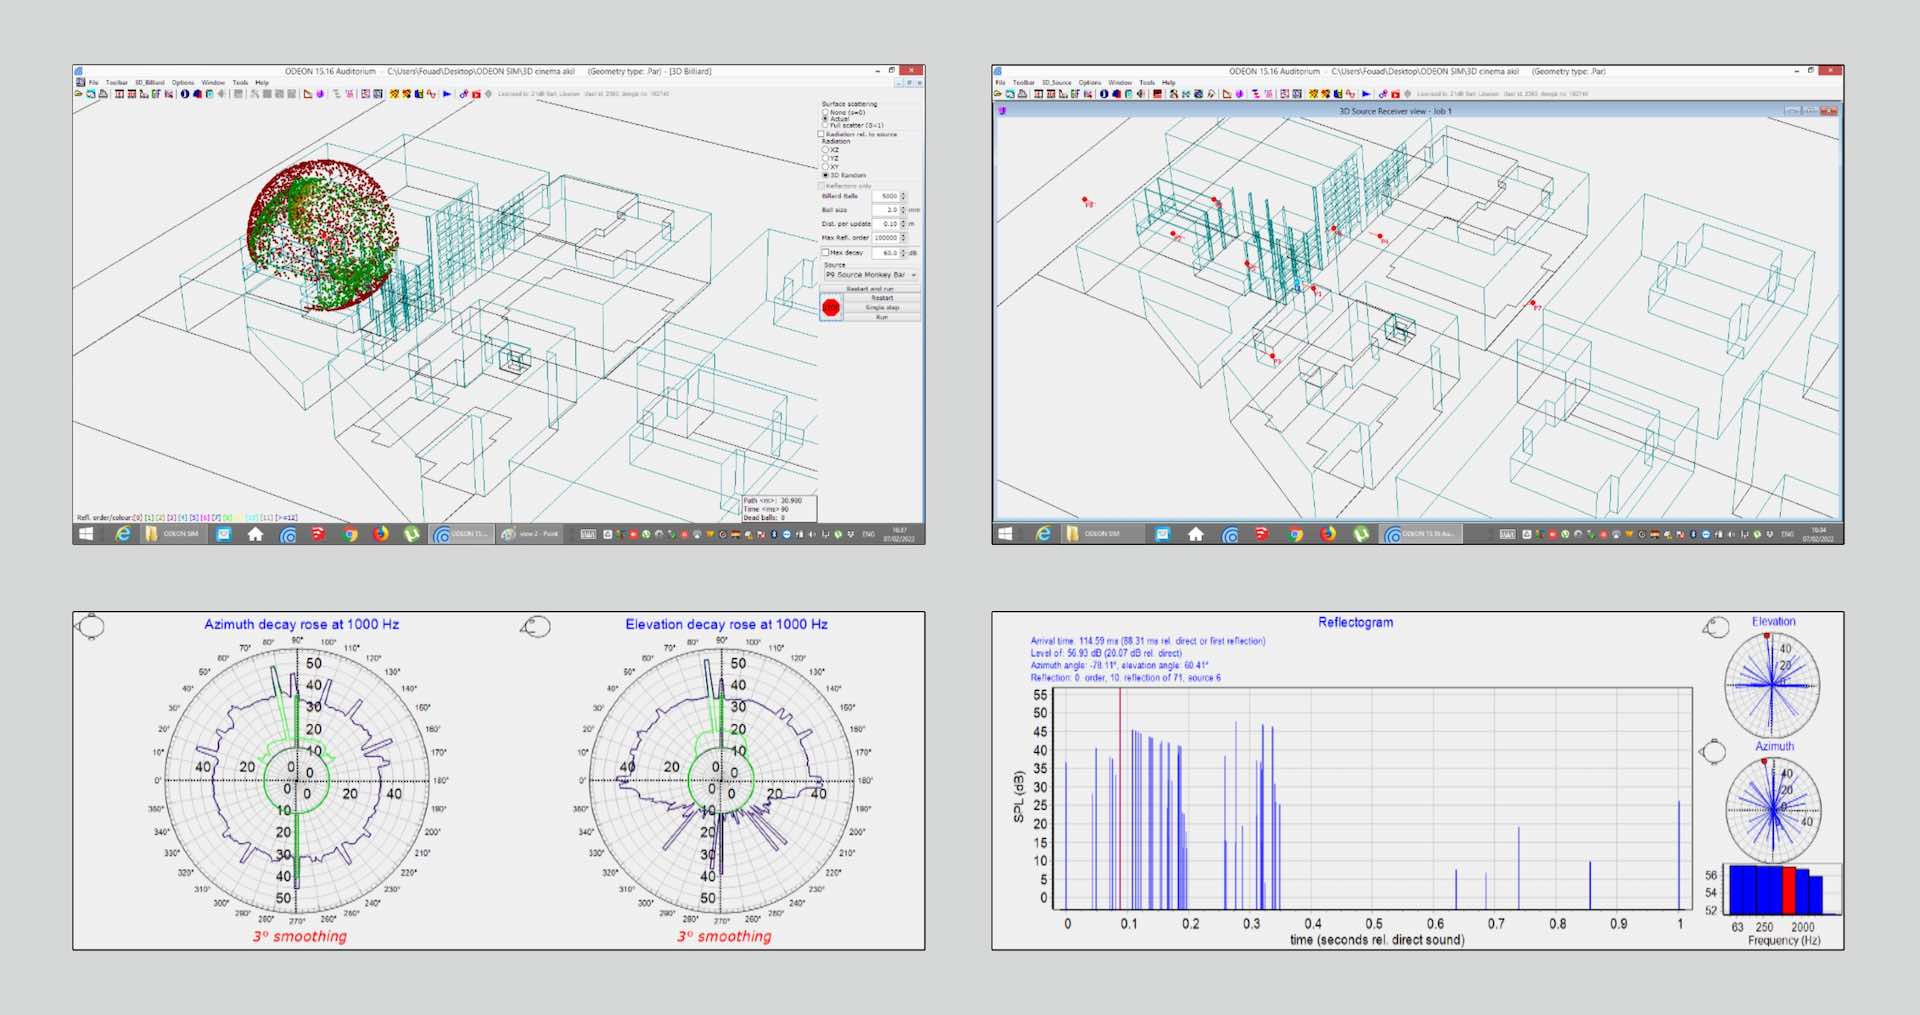
Task: Open the 3D_Source menu in right window
Action: 1056,83
